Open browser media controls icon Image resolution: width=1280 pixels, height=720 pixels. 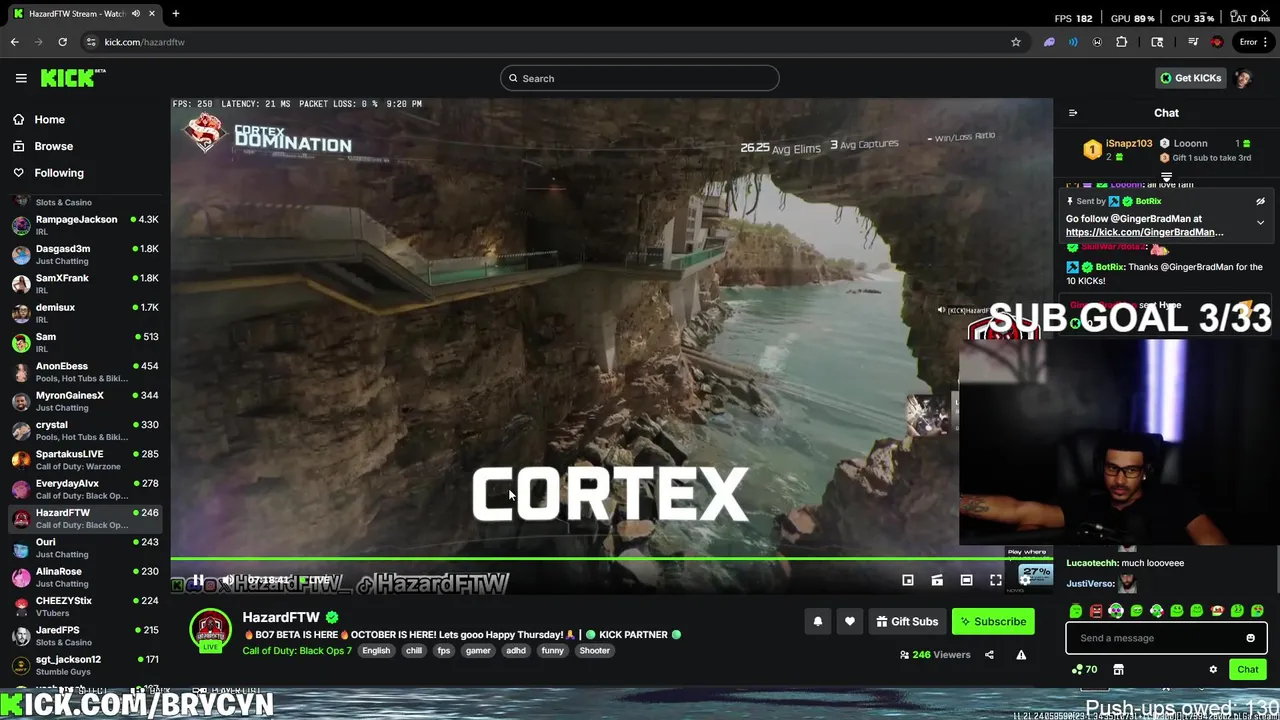[1193, 42]
